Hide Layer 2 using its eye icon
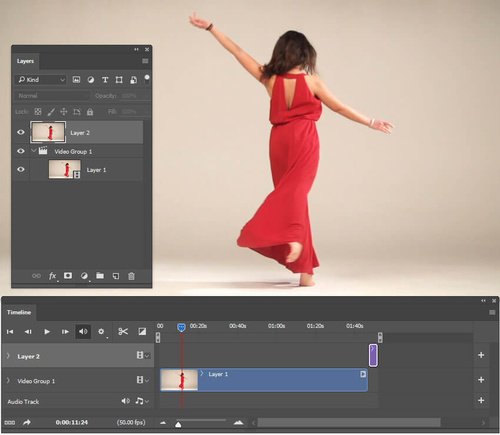 tap(21, 132)
